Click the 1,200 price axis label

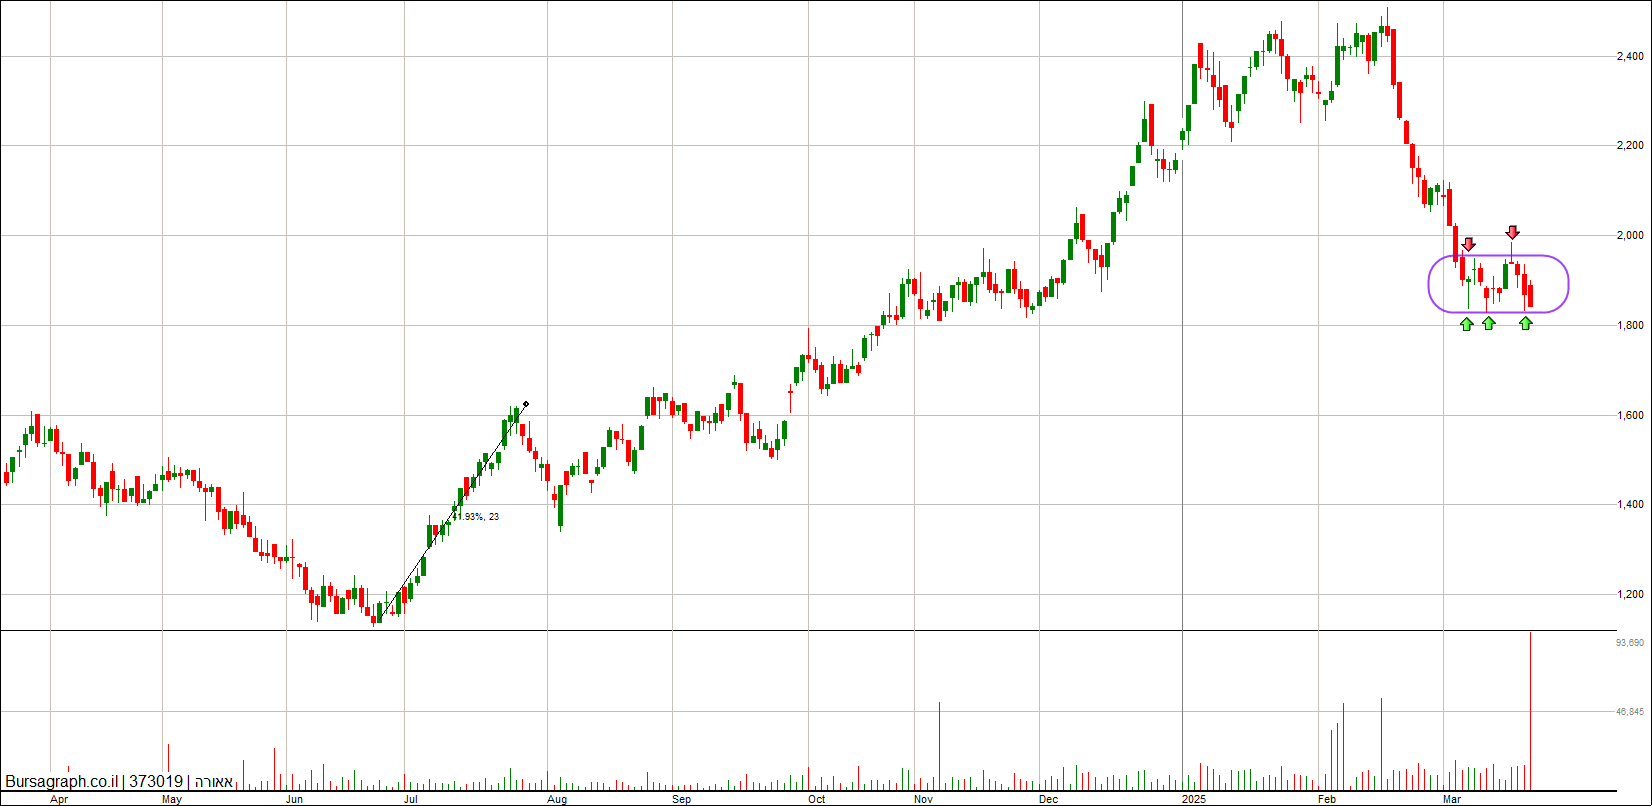1630,595
